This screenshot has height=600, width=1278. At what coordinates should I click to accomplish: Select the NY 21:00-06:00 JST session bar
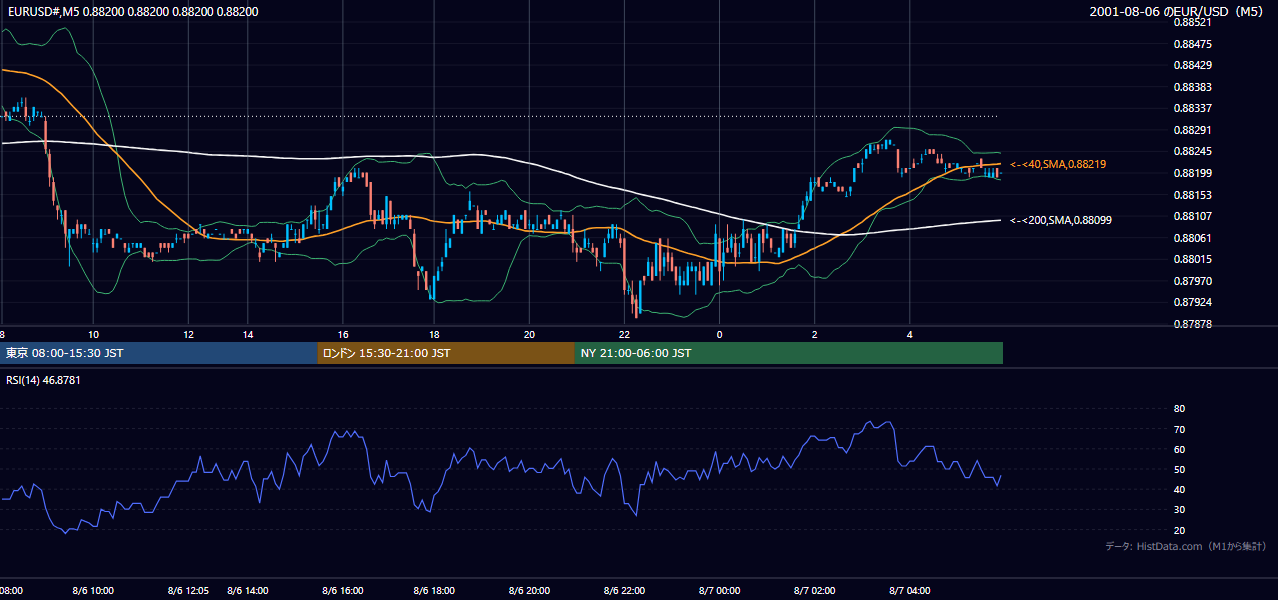click(789, 353)
